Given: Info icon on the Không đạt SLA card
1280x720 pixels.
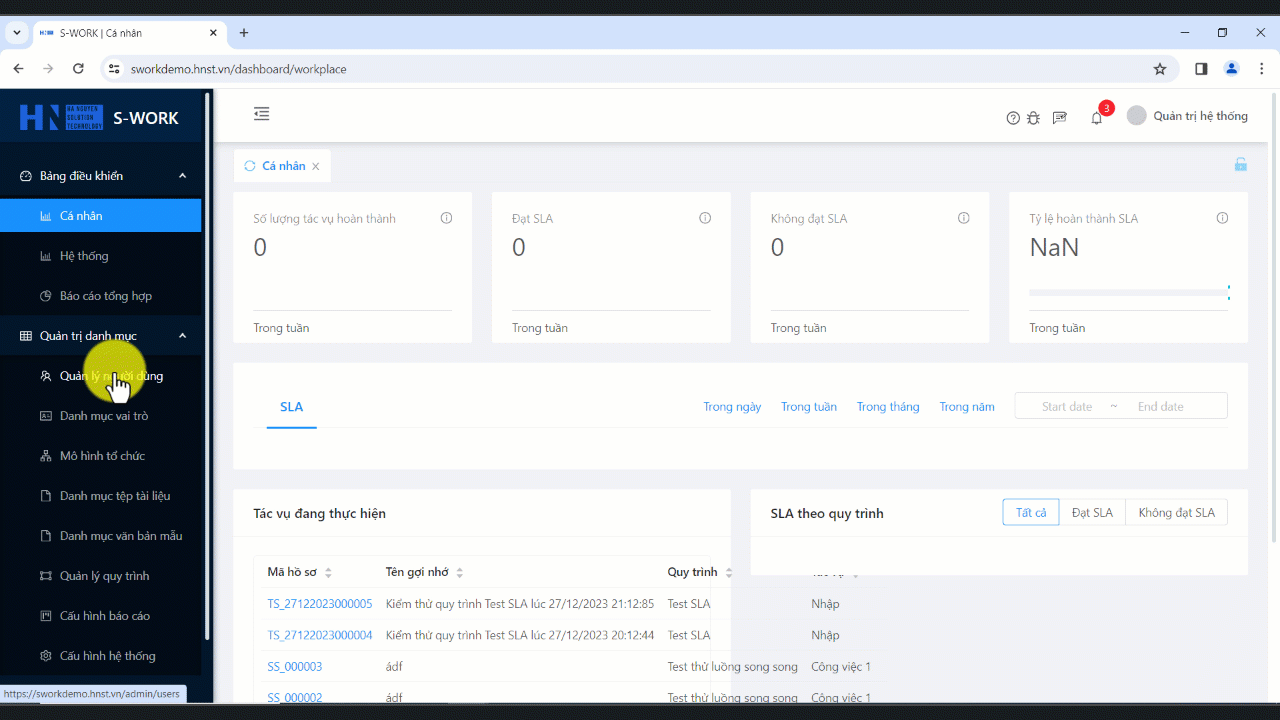Looking at the screenshot, I should coord(964,218).
